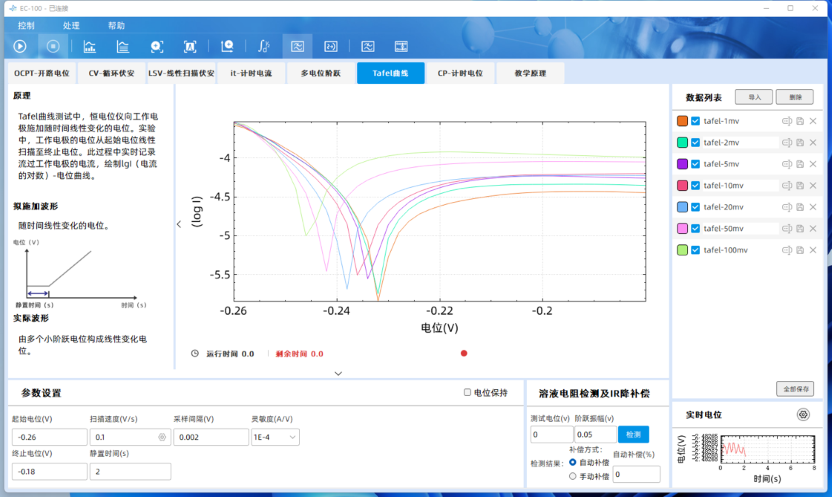Click the start (play) measurement button
832x497 pixels.
[19, 46]
